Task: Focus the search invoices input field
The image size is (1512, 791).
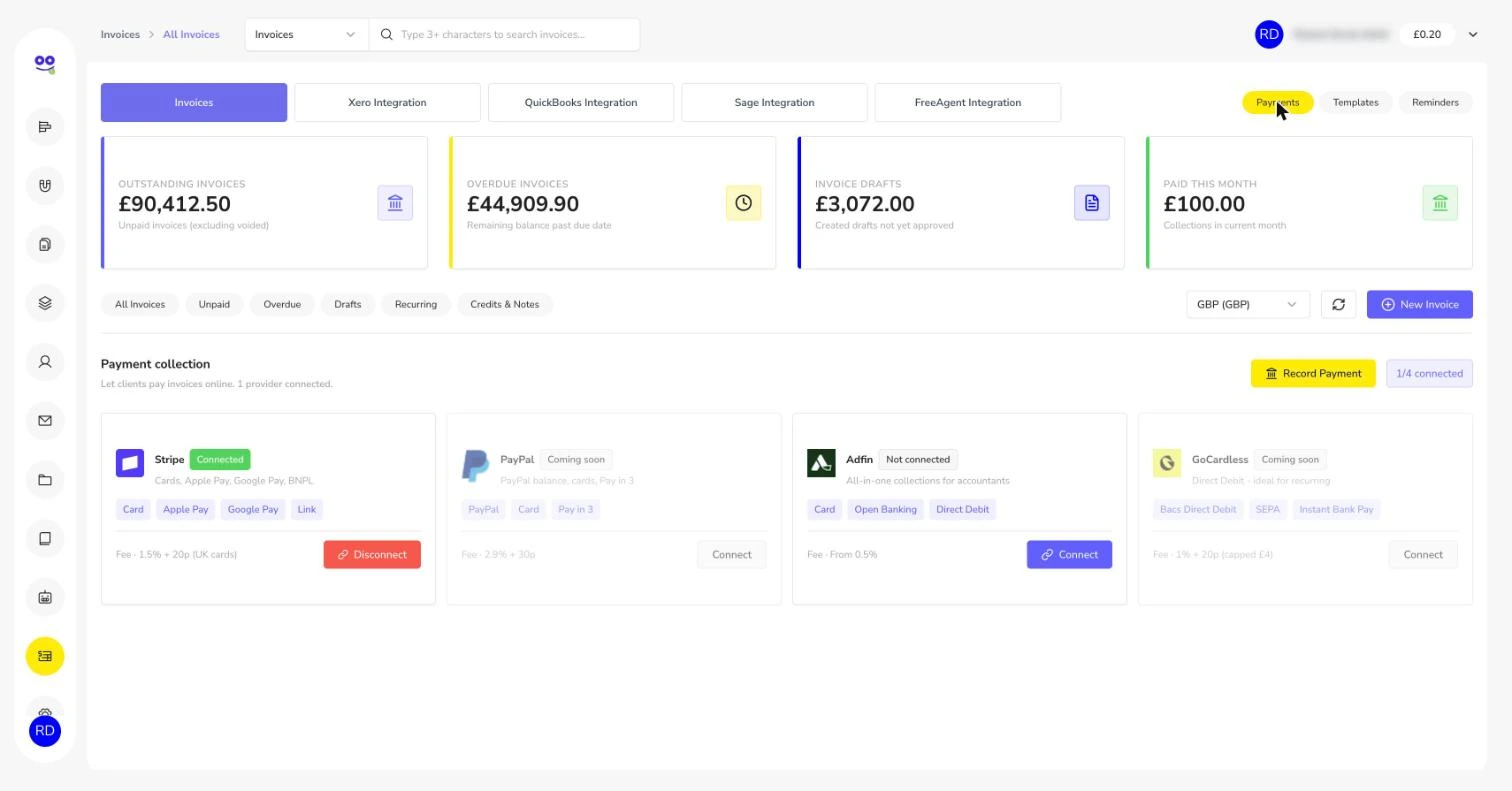Action: (505, 34)
